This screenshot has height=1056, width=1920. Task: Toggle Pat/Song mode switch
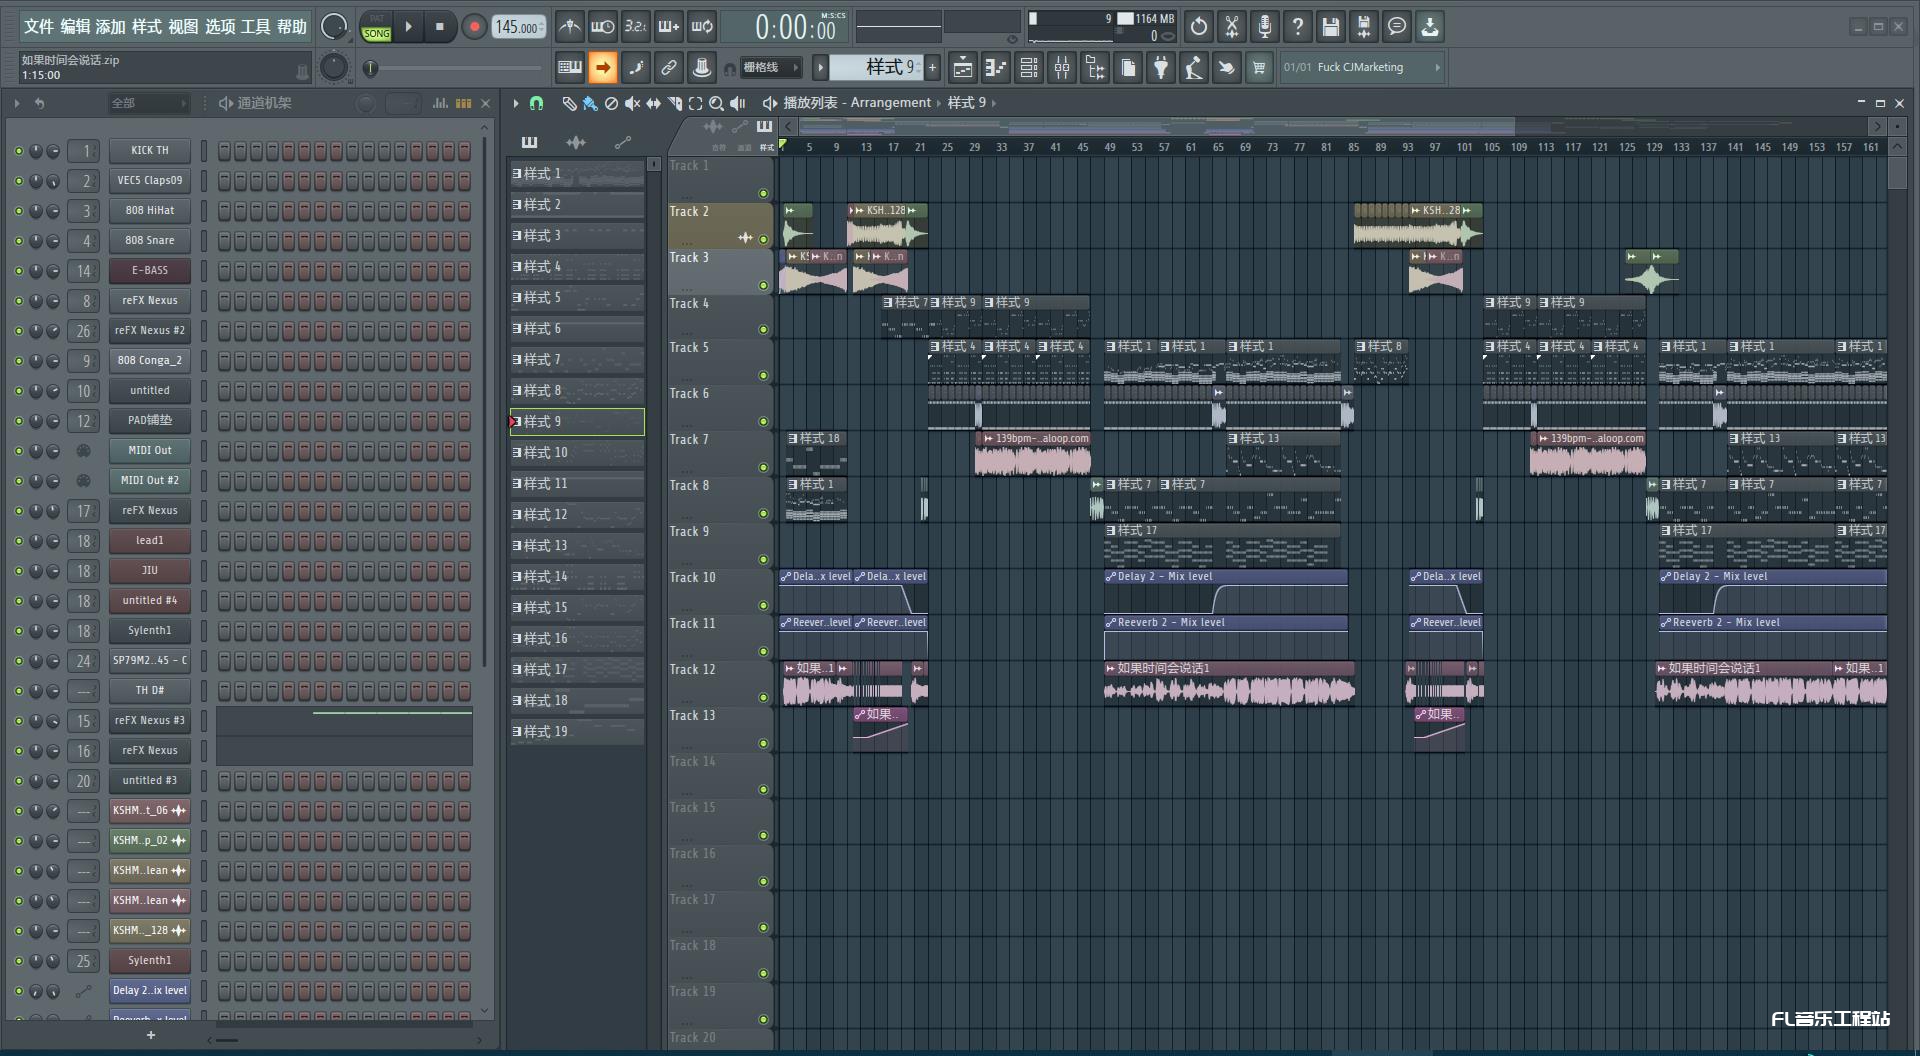click(376, 27)
